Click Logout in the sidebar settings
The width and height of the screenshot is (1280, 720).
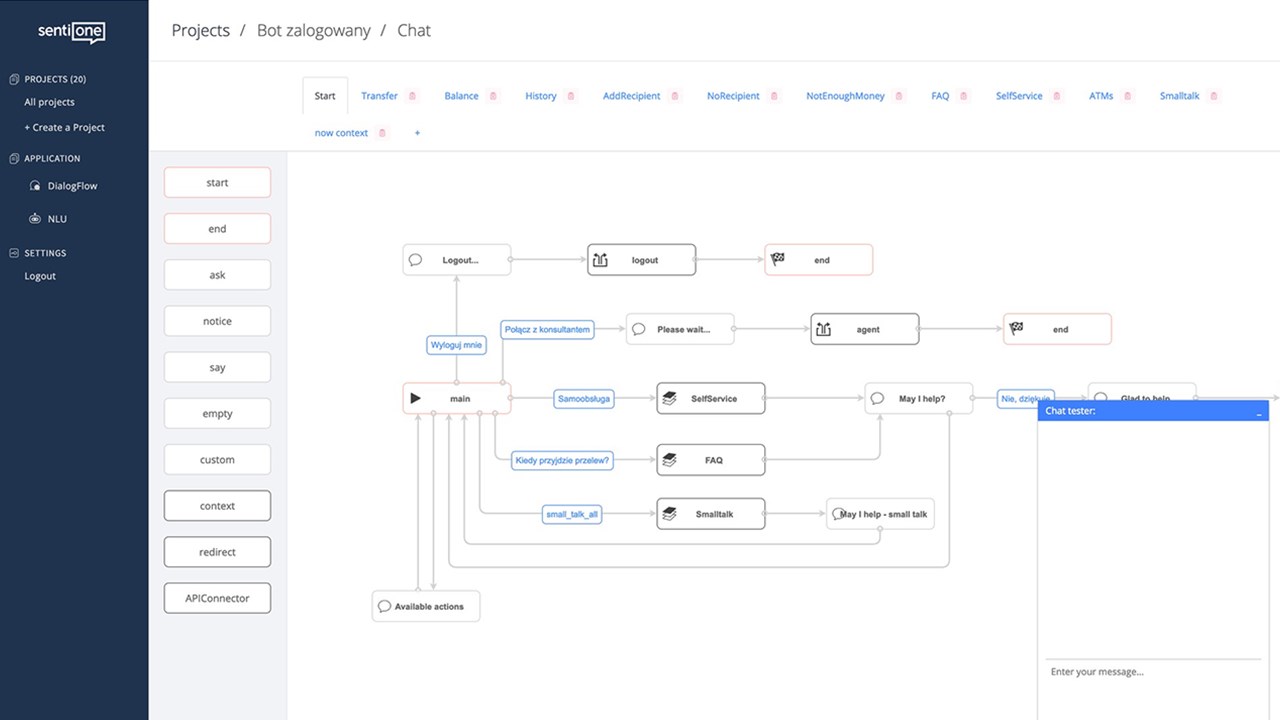tap(40, 276)
